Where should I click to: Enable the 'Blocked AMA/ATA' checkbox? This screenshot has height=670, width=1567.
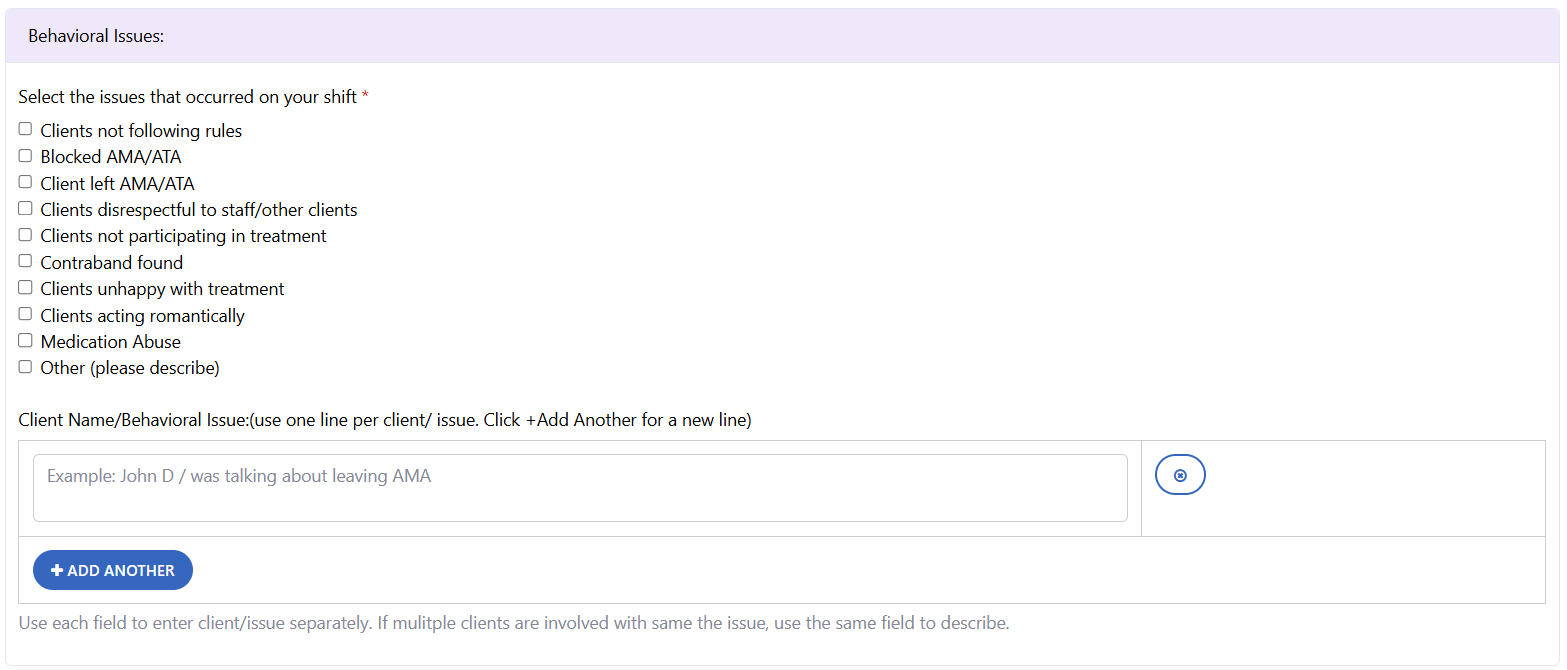[x=26, y=156]
